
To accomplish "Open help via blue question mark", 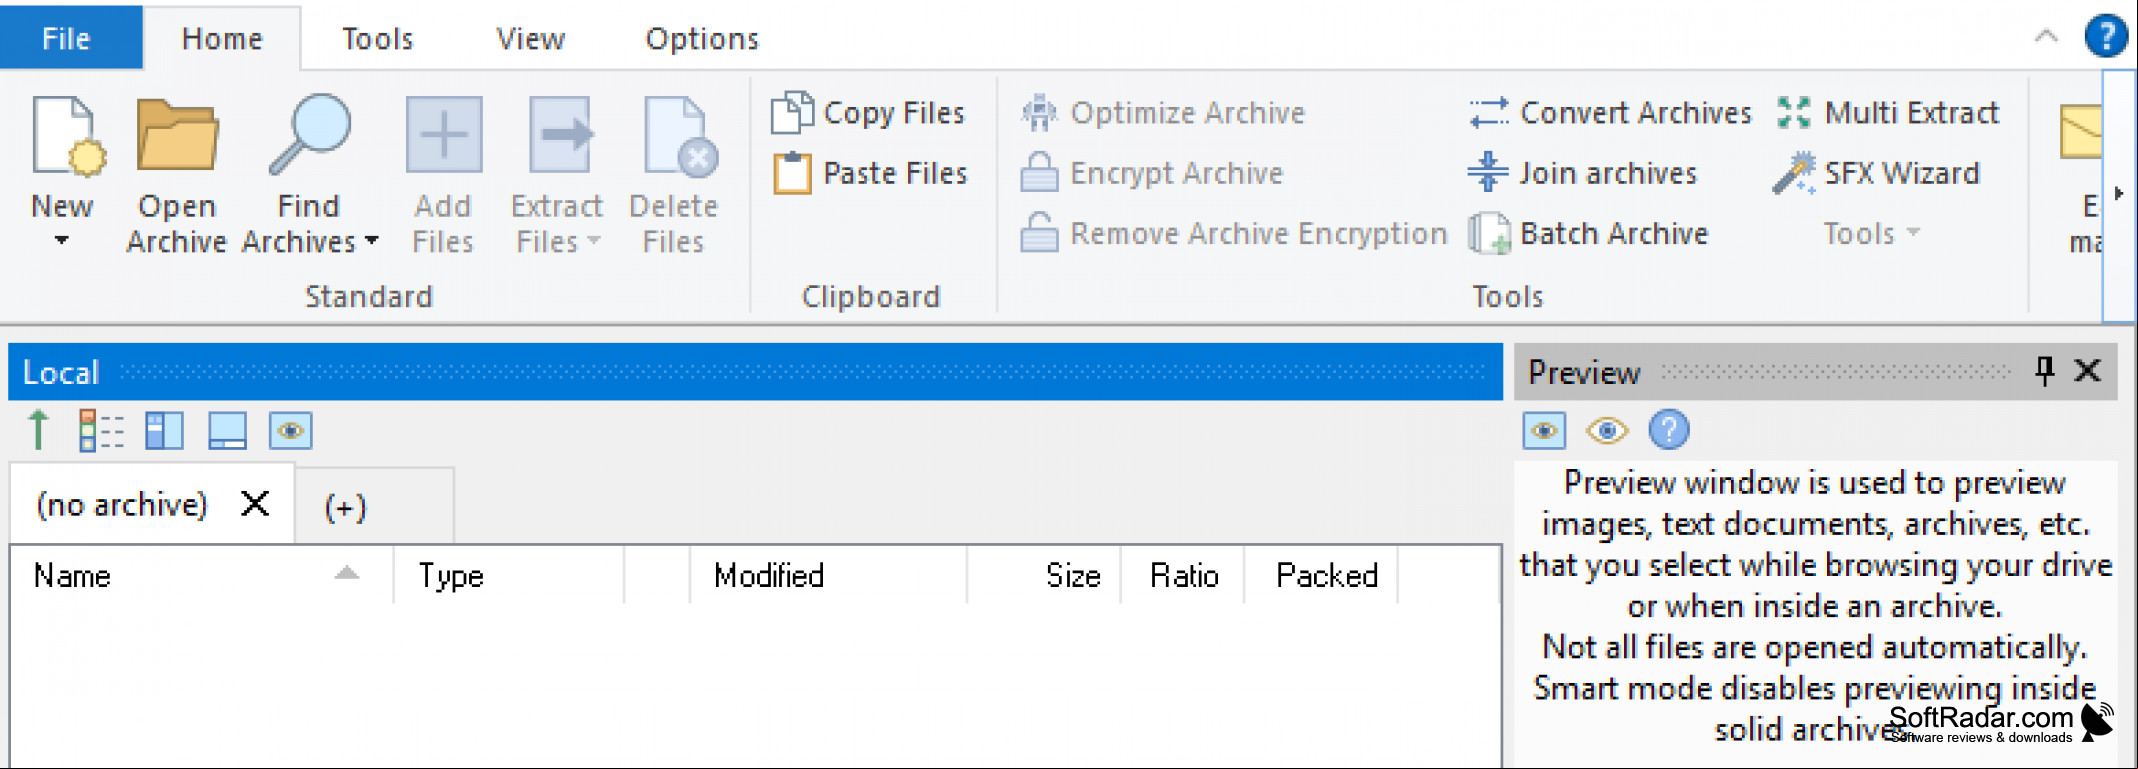I will (2105, 37).
